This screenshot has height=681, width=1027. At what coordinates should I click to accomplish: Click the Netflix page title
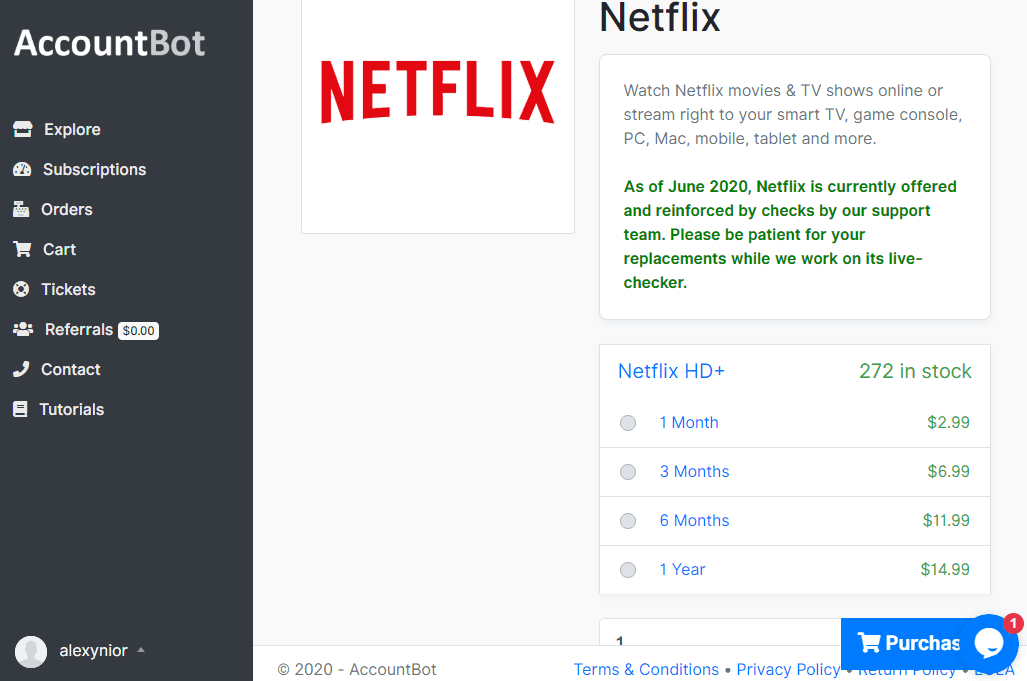660,17
